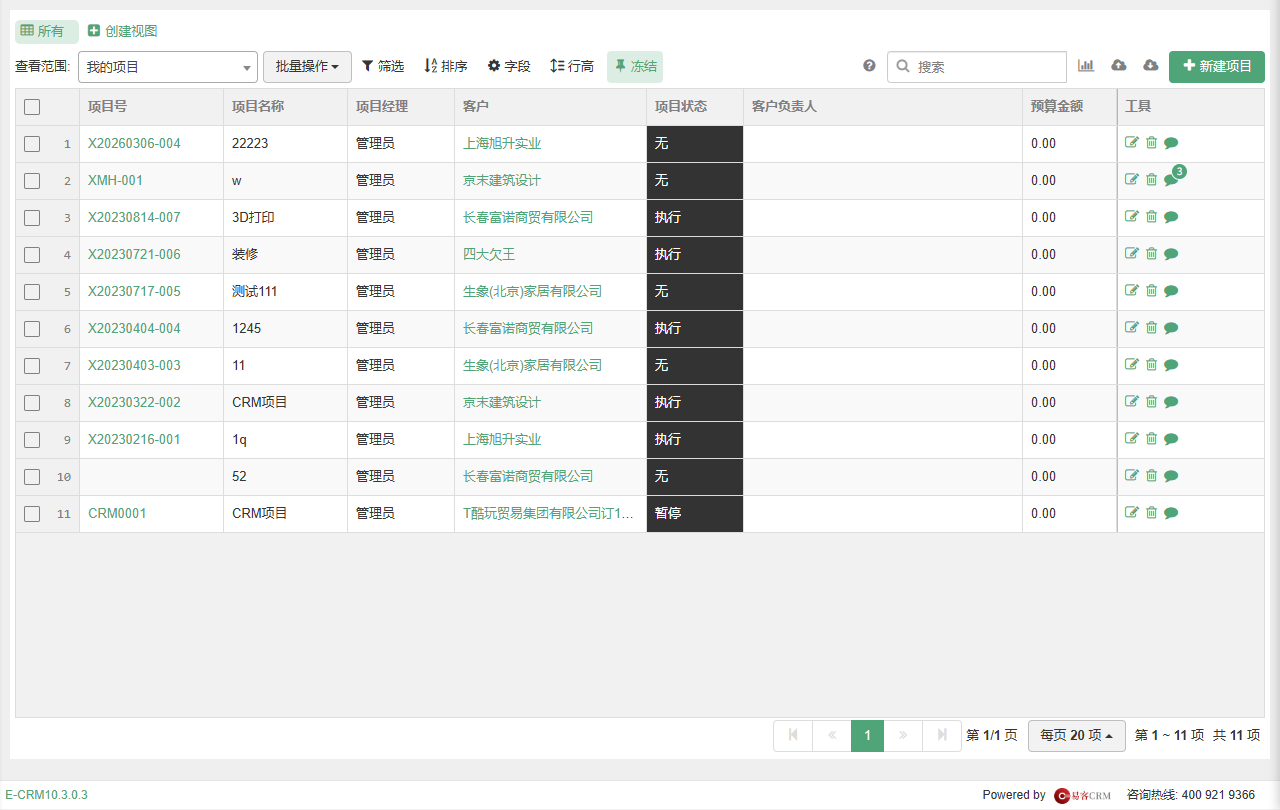The image size is (1280, 810).
Task: Open comments for project X20230322-002
Action: point(1171,402)
